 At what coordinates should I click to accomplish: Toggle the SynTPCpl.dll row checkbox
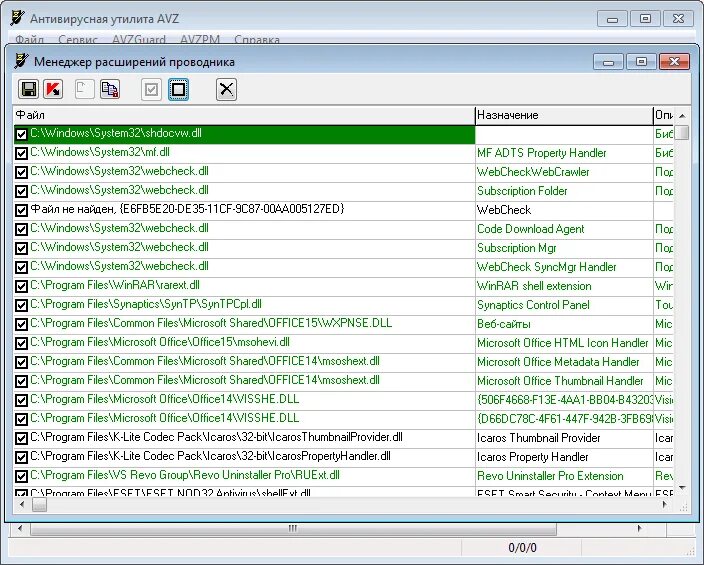coord(21,305)
